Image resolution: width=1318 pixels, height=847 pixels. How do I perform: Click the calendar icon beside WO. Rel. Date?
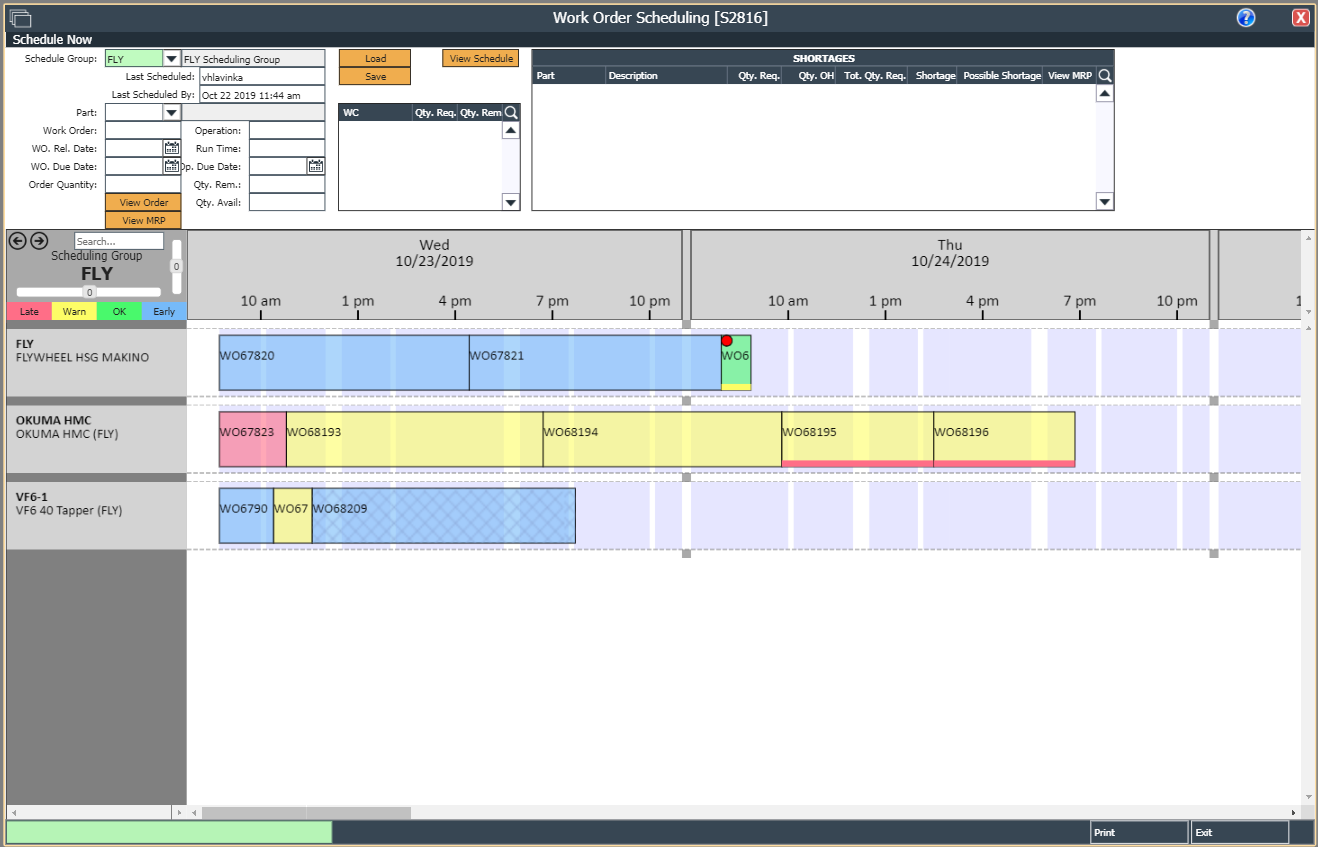coord(171,147)
